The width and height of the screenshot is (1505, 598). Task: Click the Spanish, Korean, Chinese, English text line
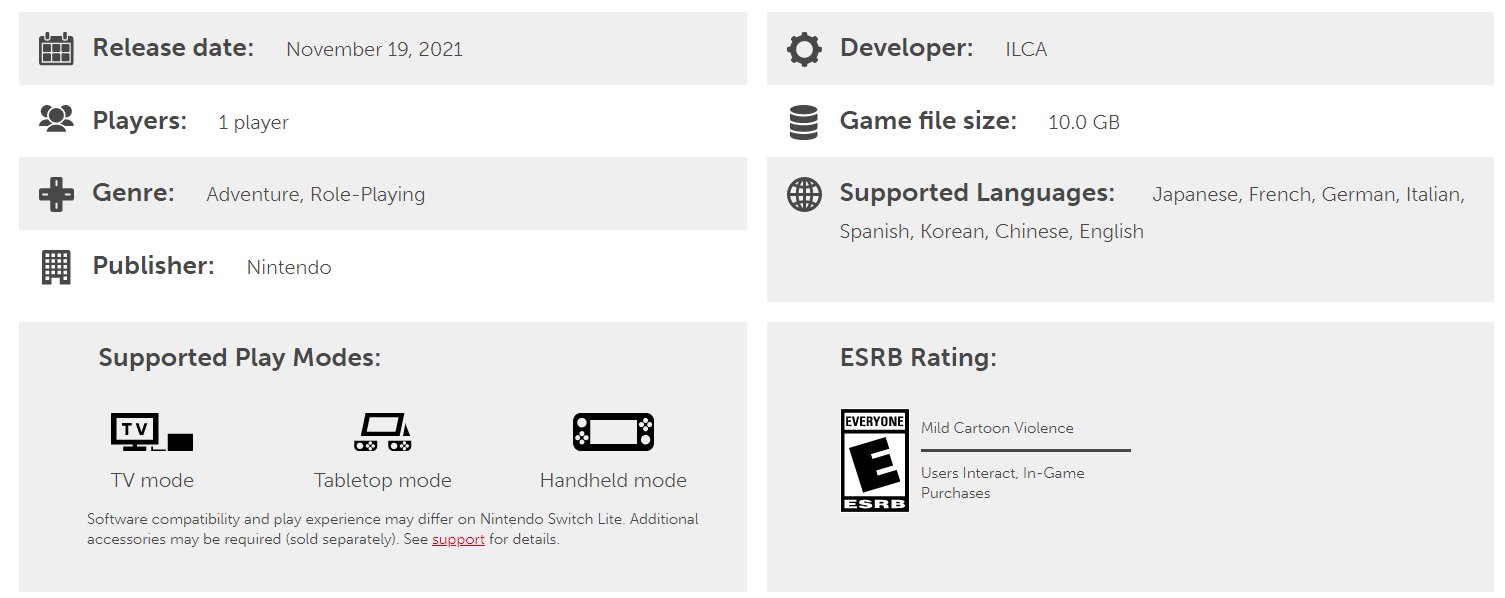(991, 231)
